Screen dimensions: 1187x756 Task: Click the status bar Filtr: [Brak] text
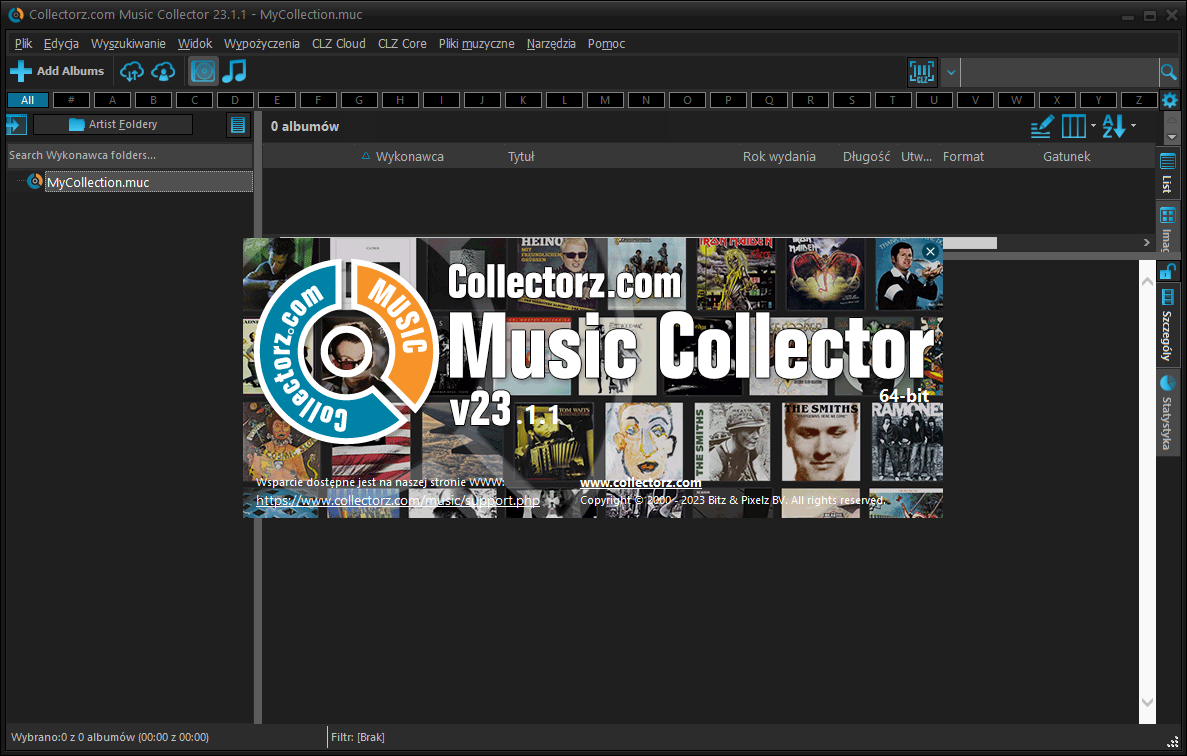click(x=357, y=737)
